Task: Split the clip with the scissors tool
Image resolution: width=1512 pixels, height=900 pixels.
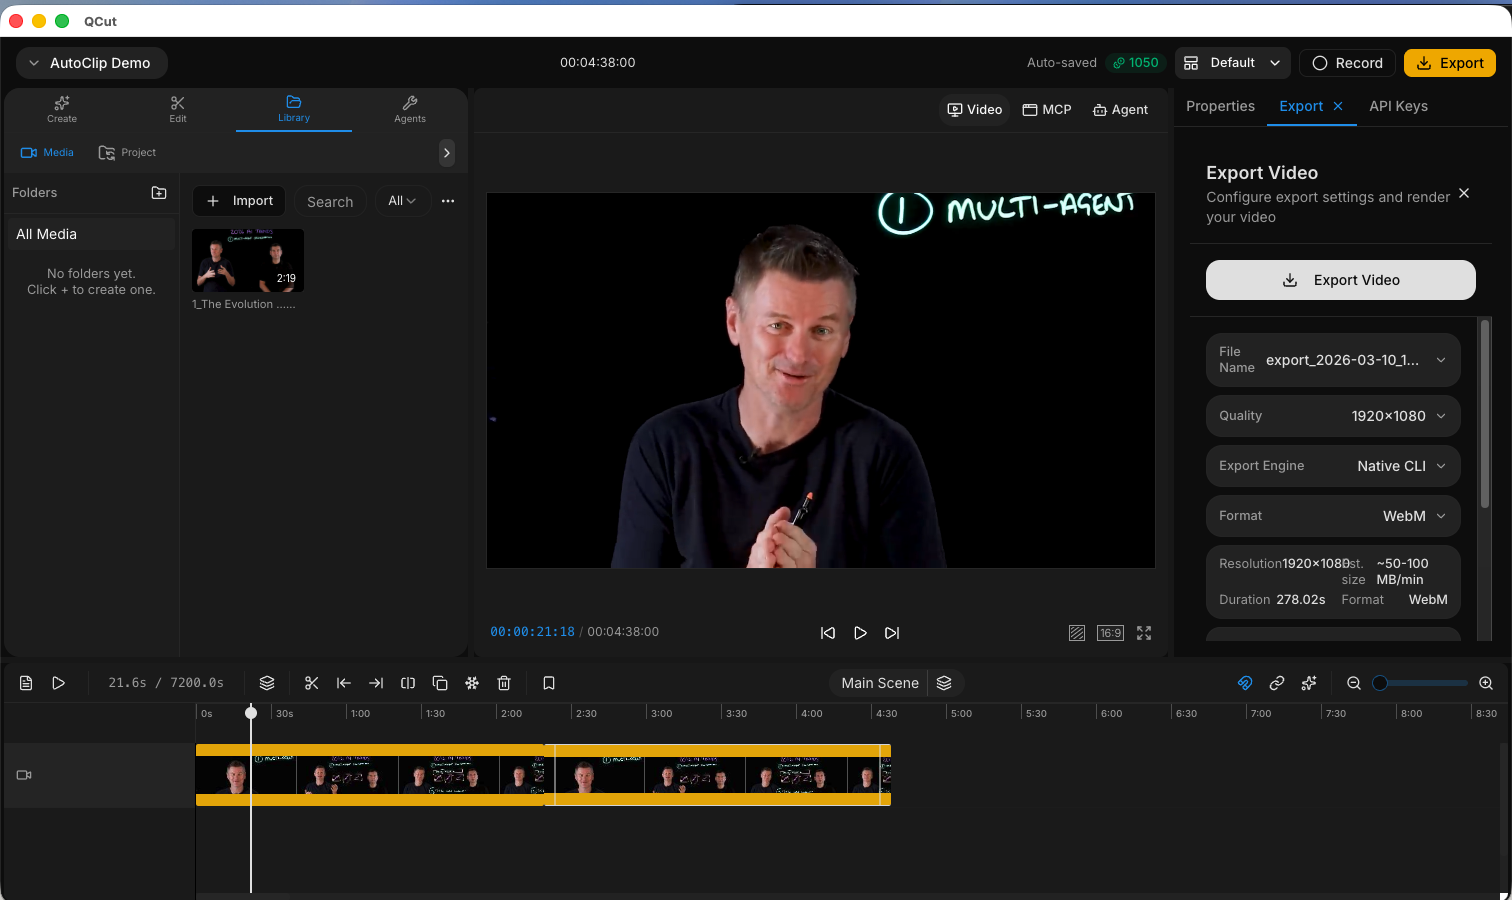Action: (311, 683)
